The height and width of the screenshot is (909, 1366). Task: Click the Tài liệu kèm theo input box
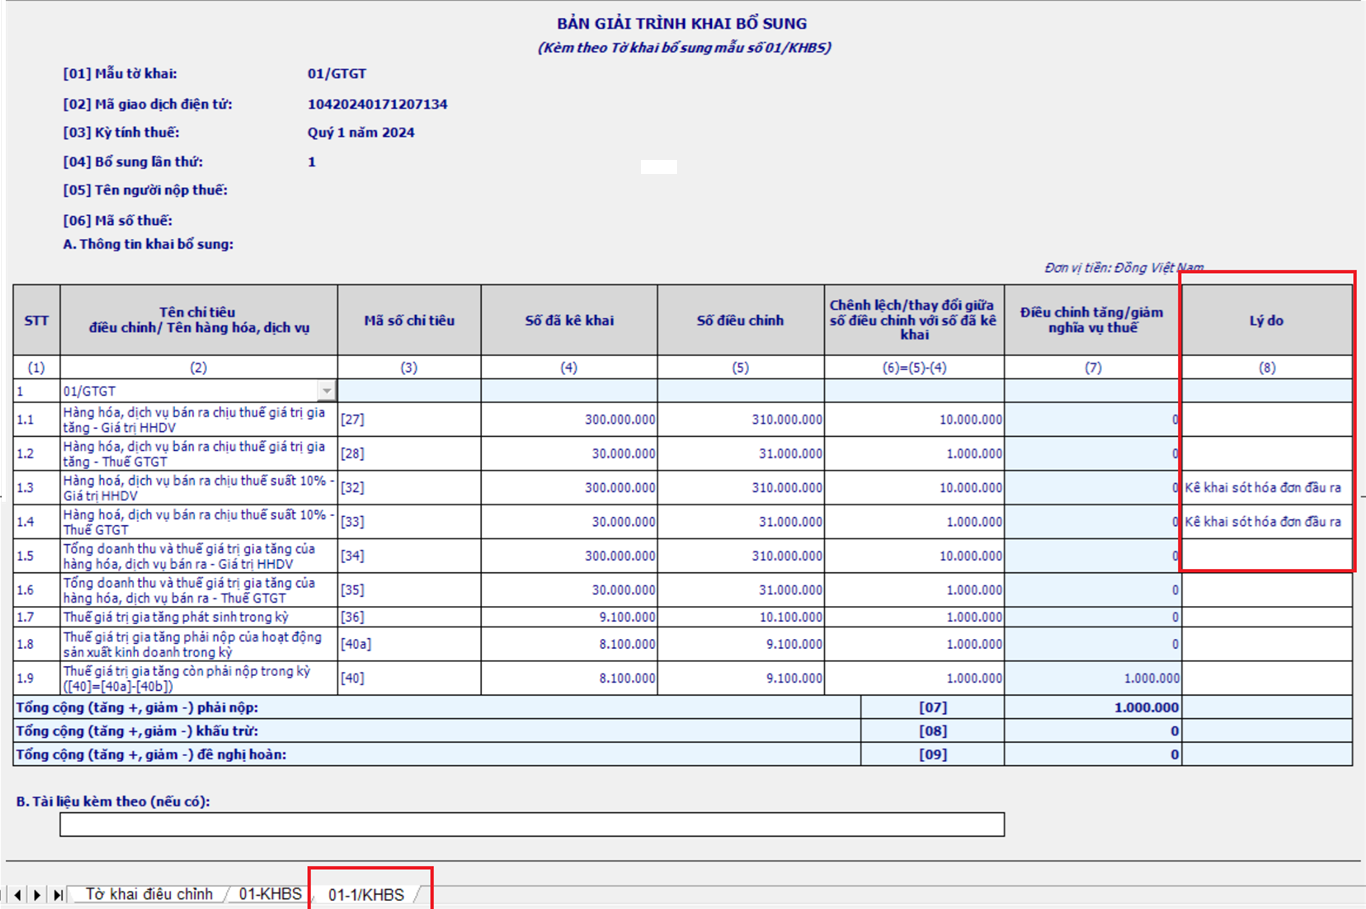point(532,824)
